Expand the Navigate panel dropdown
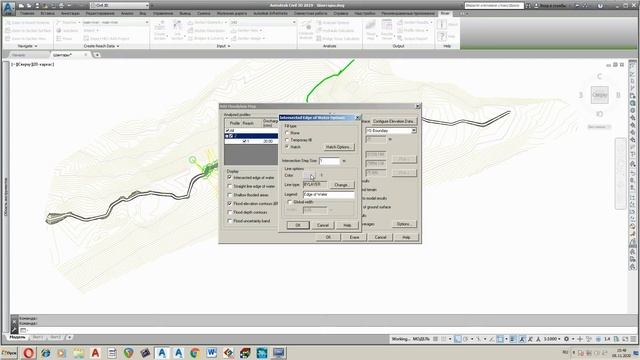The image size is (640, 360). (28, 46)
